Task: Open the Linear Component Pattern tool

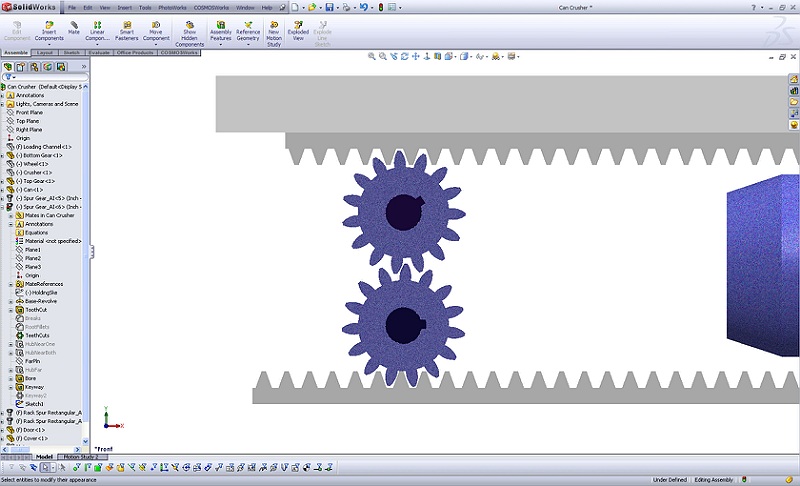Action: [x=97, y=31]
